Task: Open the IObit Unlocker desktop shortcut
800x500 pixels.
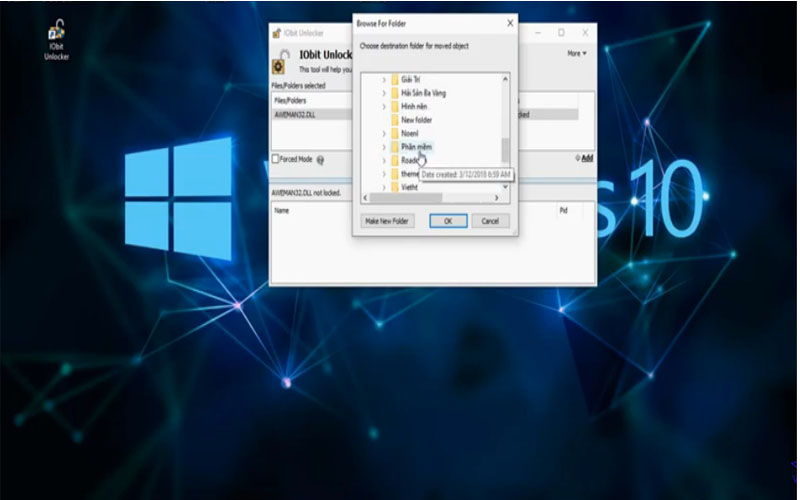Action: [x=56, y=40]
